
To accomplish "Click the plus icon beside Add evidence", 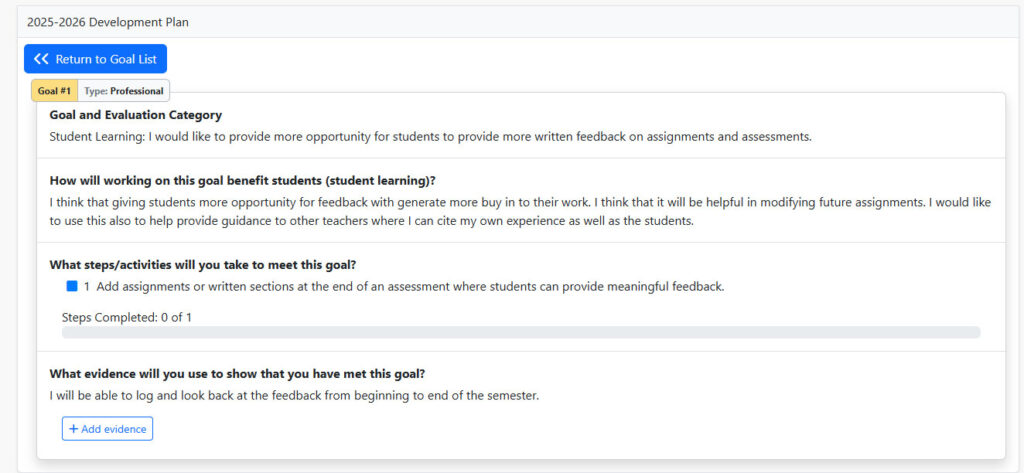I will (73, 429).
